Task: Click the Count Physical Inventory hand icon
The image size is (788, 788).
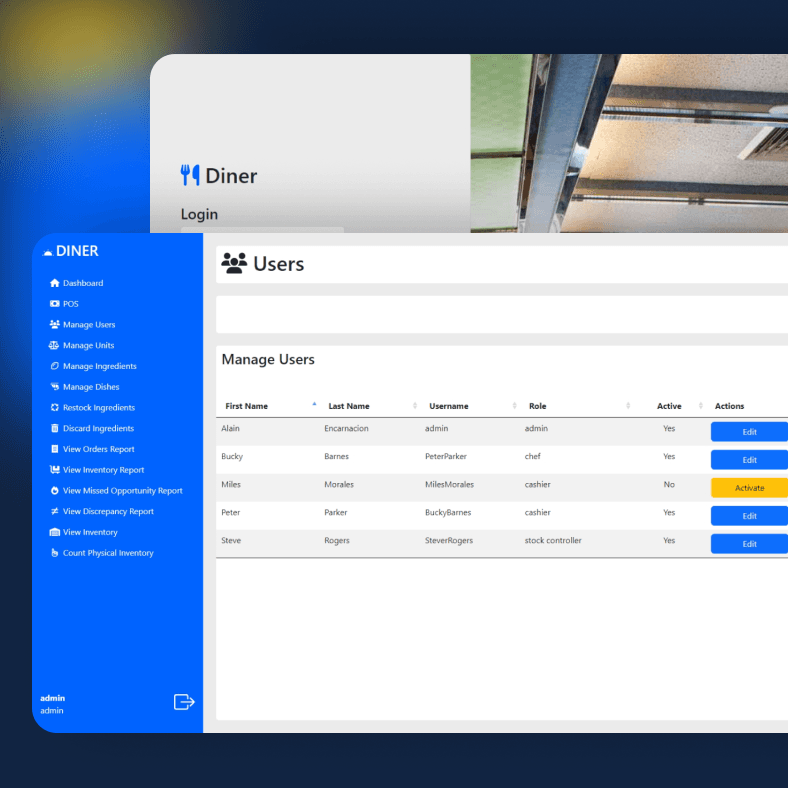Action: click(55, 553)
